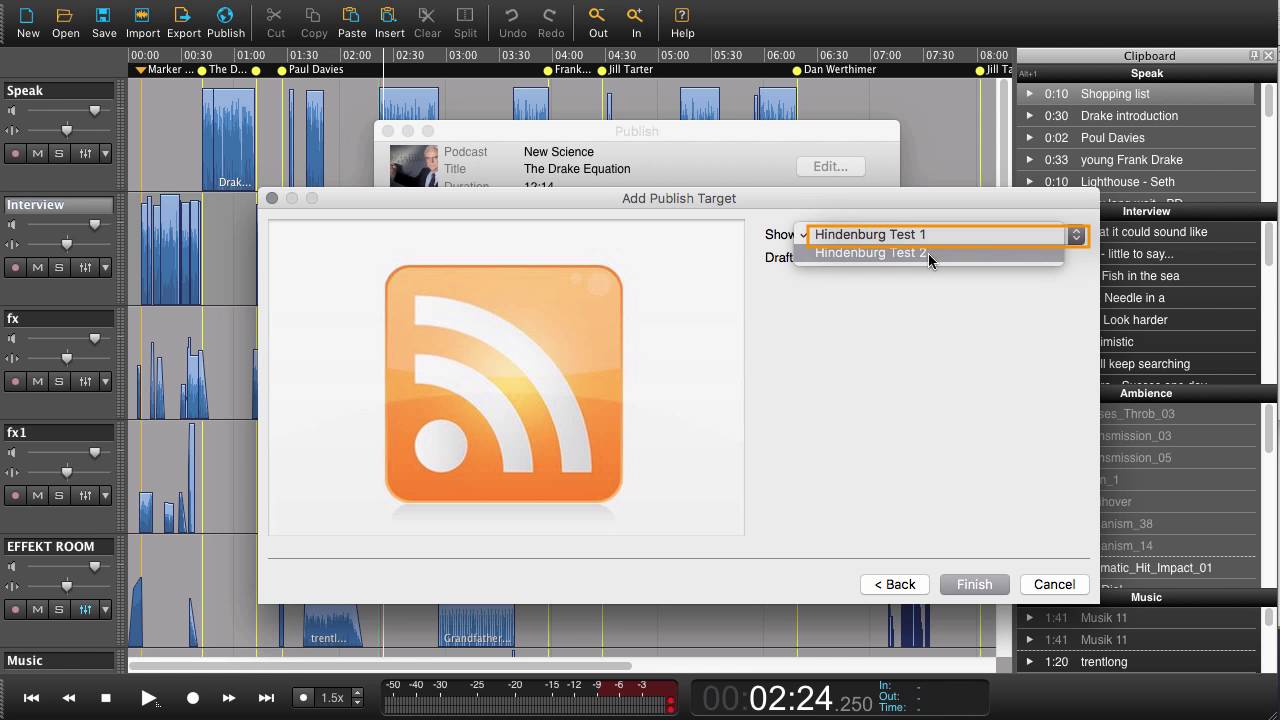Open the Speak track options dropdown arrow
The image size is (1280, 720).
(105, 153)
